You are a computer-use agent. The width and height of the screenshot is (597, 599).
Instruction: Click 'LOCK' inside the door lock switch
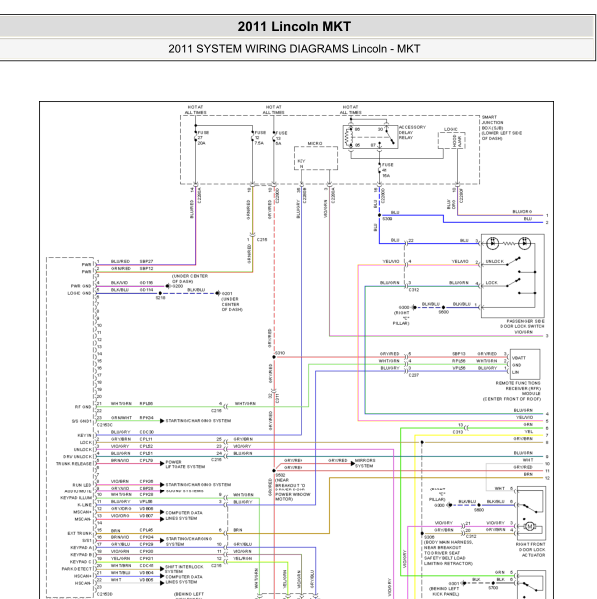click(491, 283)
